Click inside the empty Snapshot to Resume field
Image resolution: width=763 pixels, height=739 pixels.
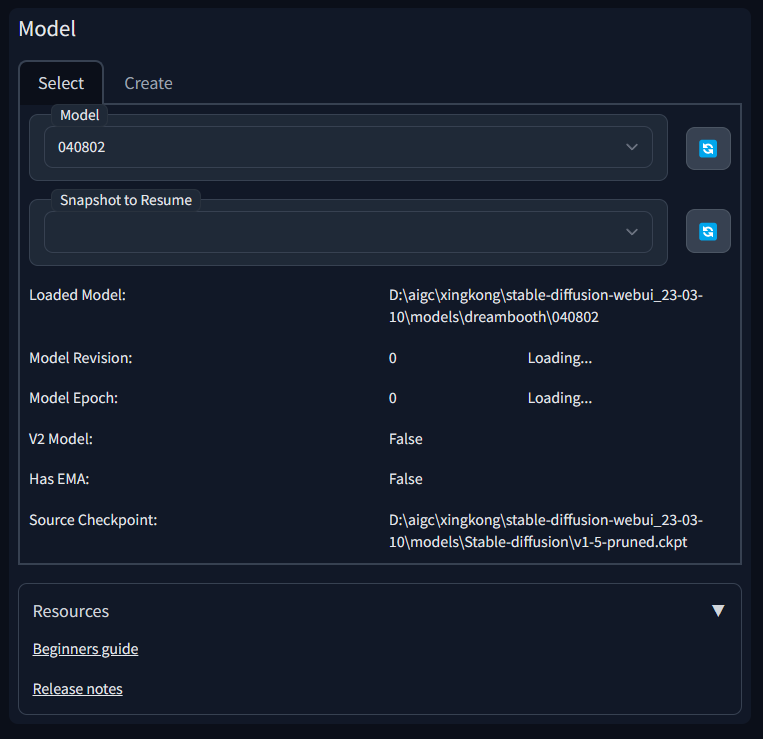(330, 232)
